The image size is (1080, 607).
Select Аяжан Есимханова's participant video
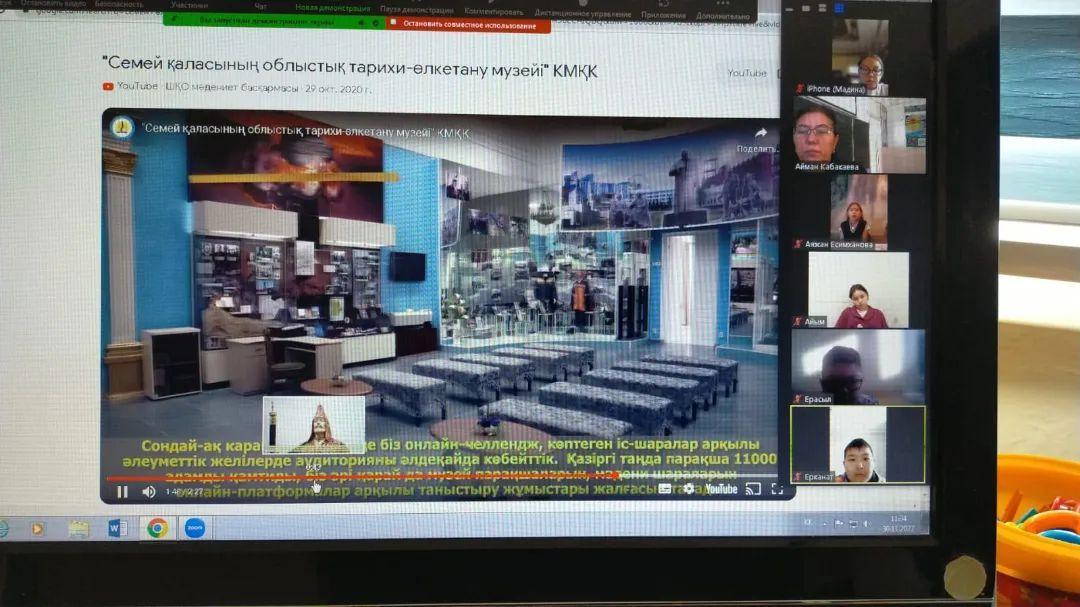click(858, 212)
